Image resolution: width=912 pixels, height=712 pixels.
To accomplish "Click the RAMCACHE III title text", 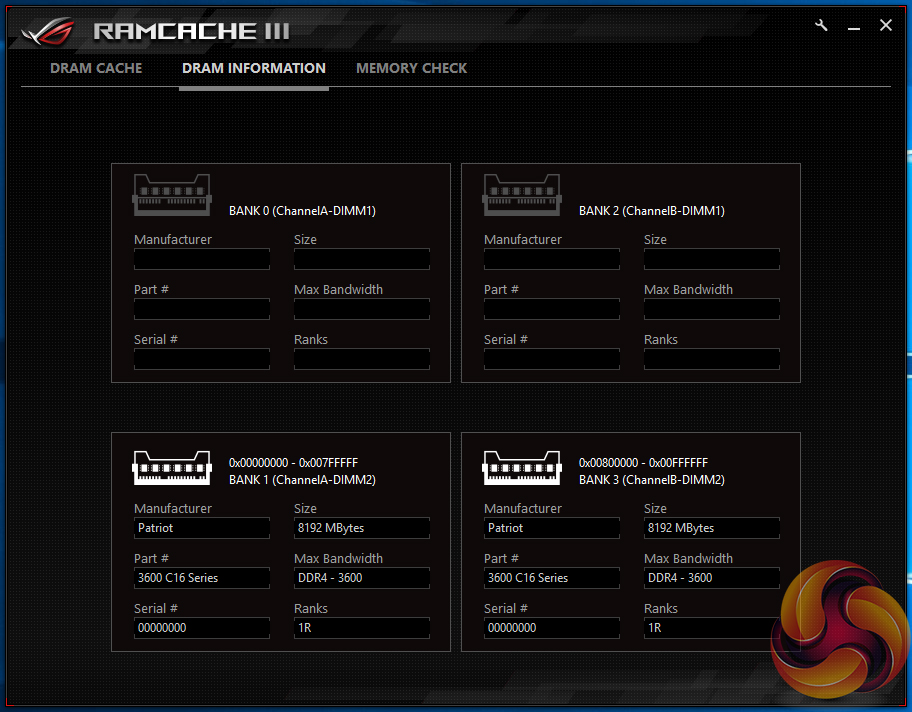I will pyautogui.click(x=191, y=31).
